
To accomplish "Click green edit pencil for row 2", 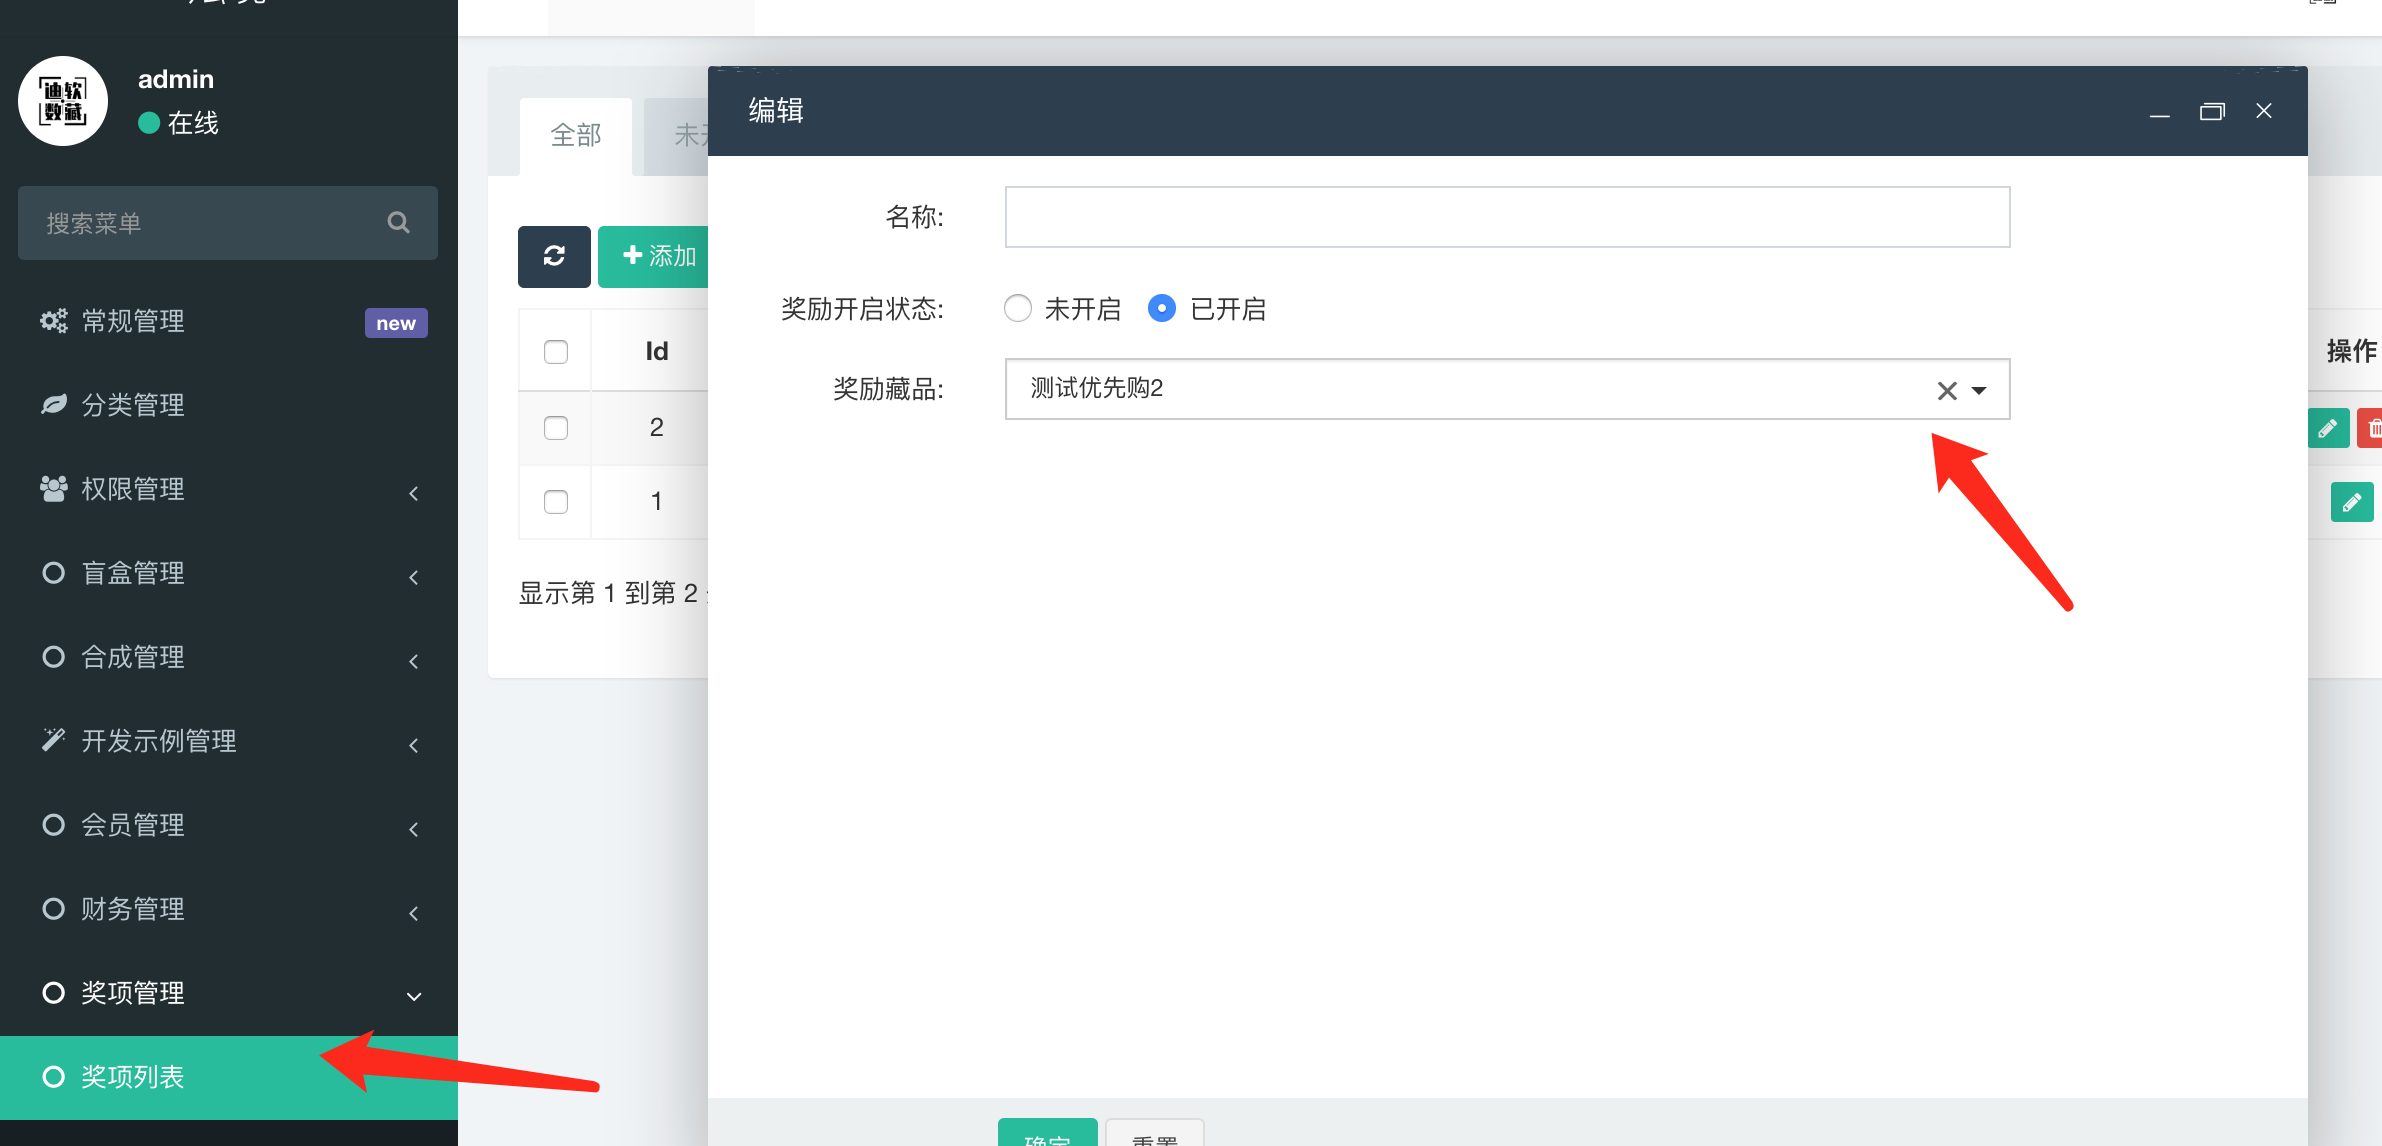I will click(x=2328, y=429).
